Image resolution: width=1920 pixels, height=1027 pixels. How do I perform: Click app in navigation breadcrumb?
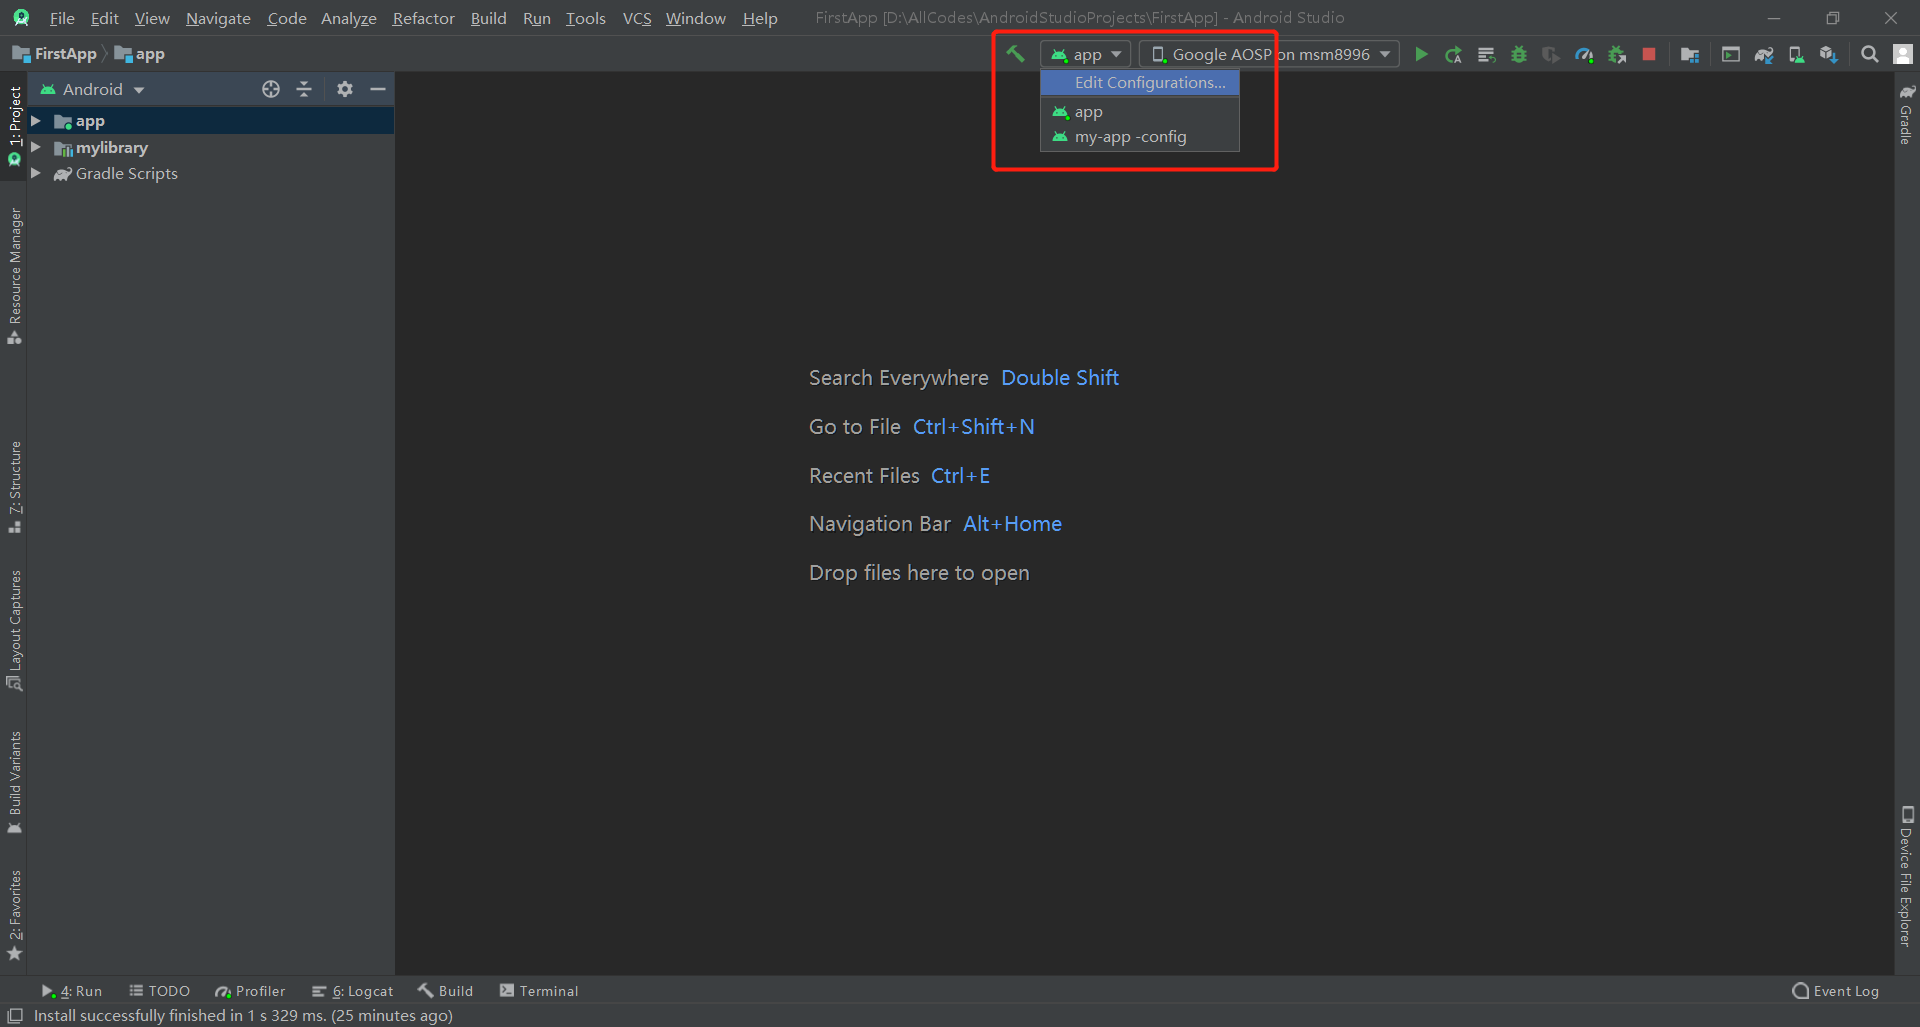coord(140,54)
